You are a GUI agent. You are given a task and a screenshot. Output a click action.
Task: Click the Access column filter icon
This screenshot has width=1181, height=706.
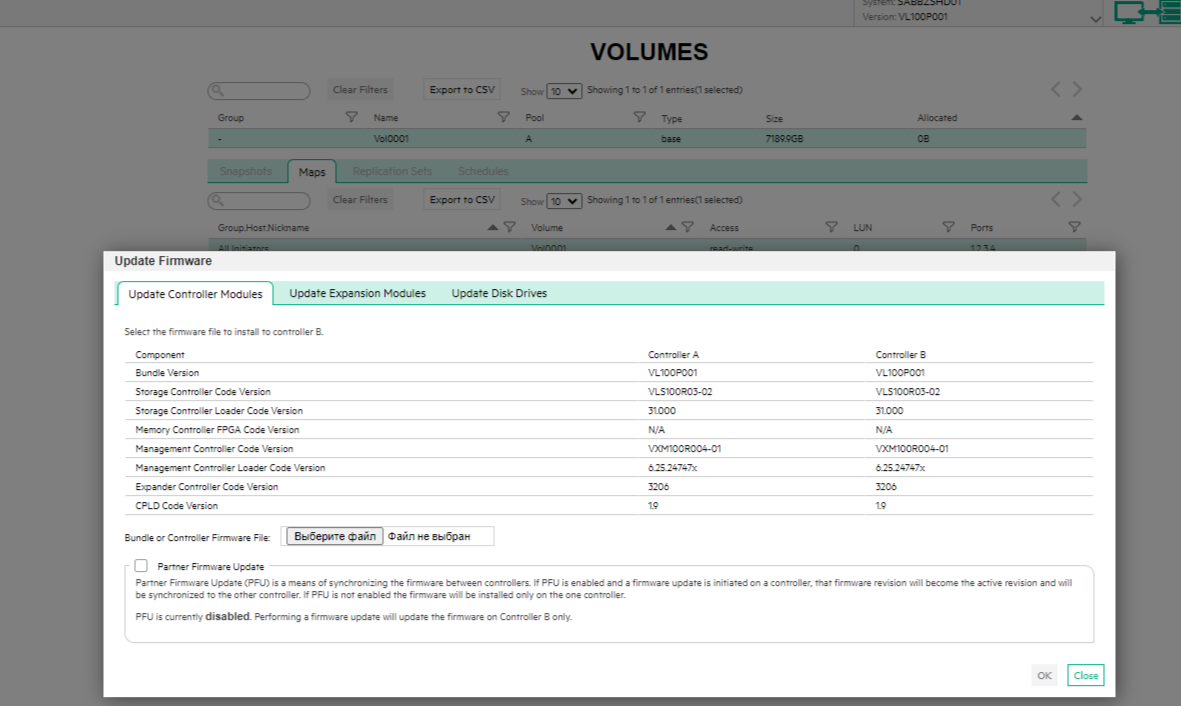tap(832, 227)
